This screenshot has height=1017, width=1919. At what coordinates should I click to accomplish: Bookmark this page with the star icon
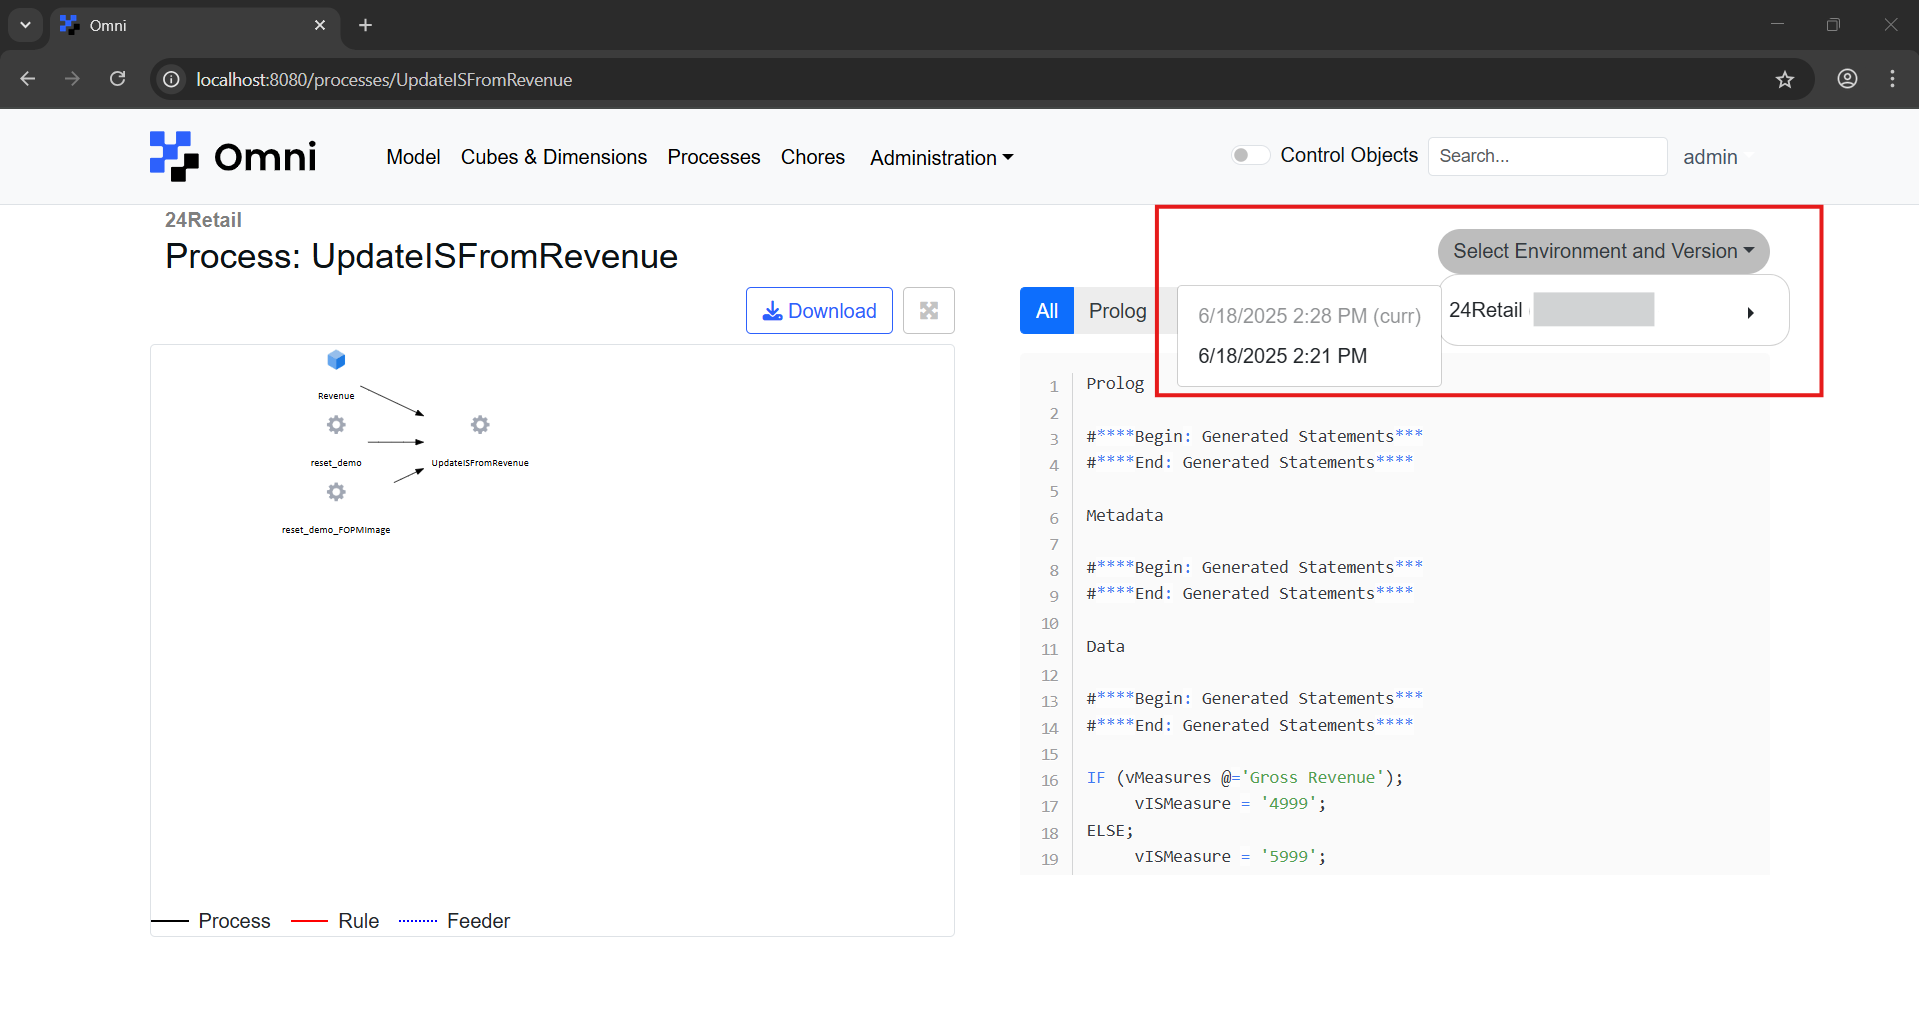(x=1785, y=80)
